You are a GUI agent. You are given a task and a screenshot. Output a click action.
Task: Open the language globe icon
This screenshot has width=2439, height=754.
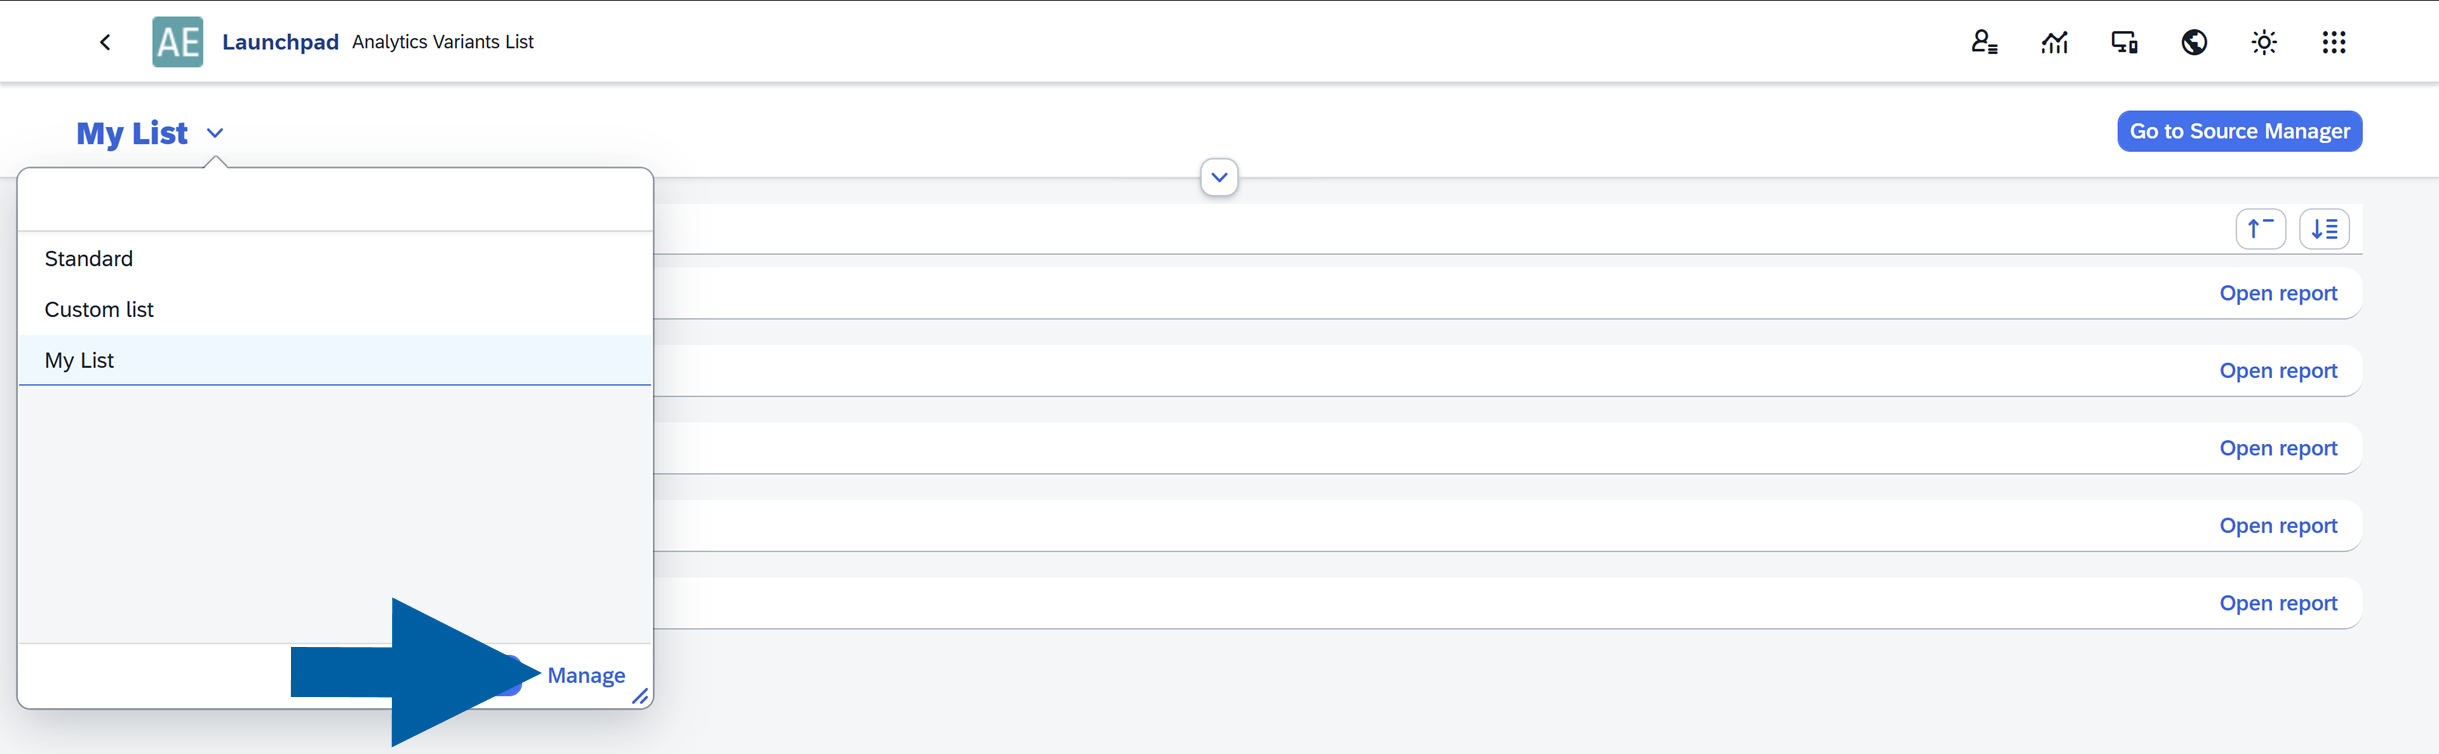pos(2194,41)
